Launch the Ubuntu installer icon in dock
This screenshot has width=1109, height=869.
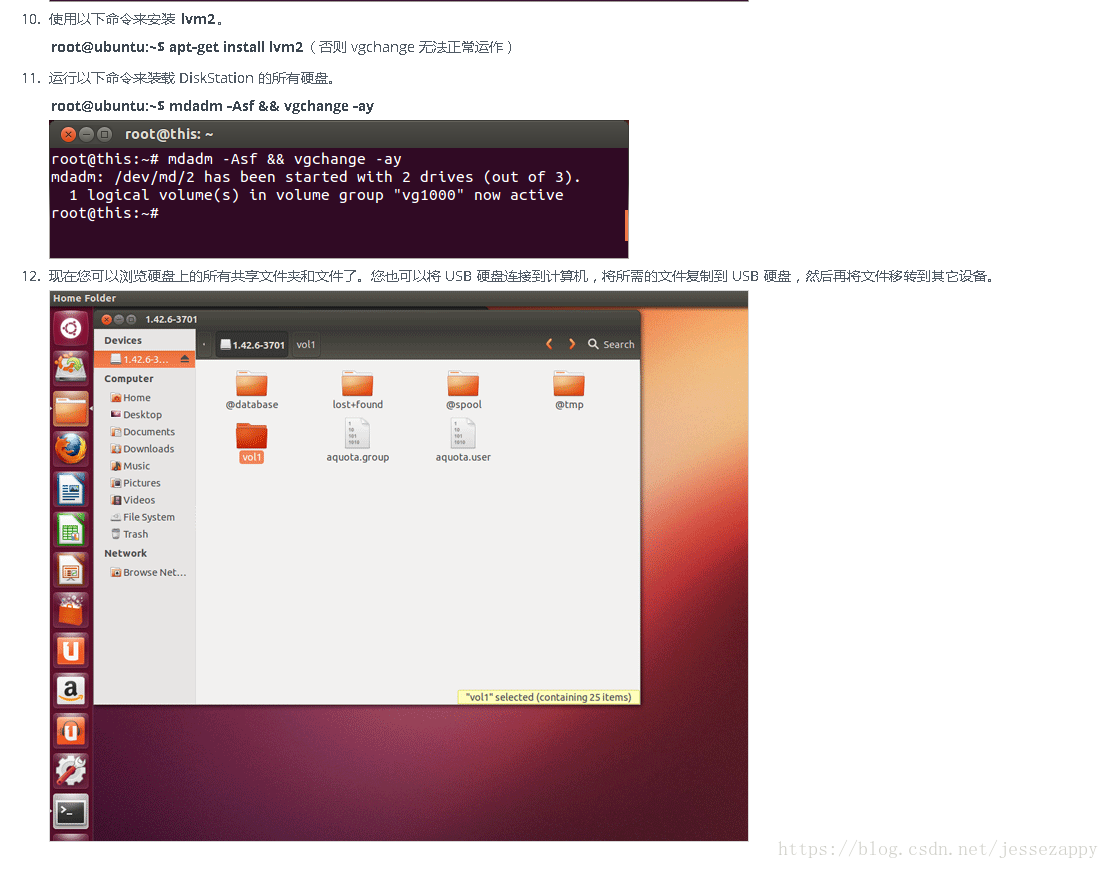[71, 368]
